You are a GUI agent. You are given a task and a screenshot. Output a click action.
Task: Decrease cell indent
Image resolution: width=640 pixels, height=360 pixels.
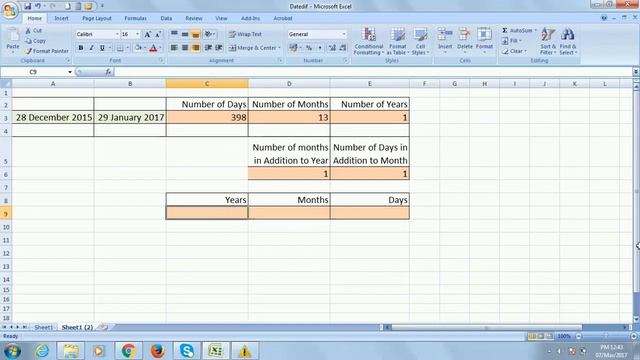tap(208, 48)
